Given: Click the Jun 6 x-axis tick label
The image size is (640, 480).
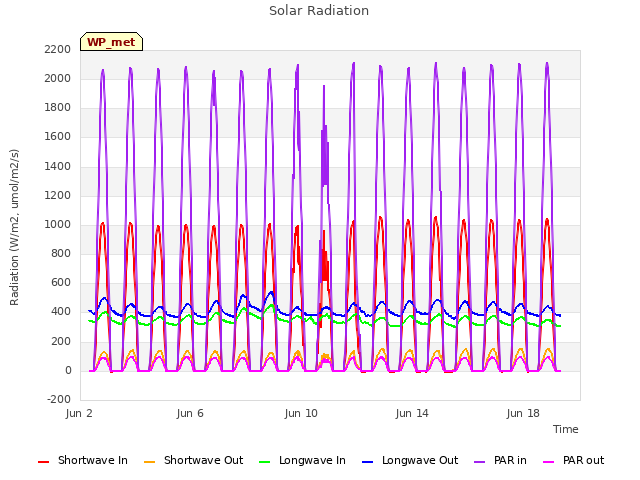Looking at the screenshot, I should point(190,413).
